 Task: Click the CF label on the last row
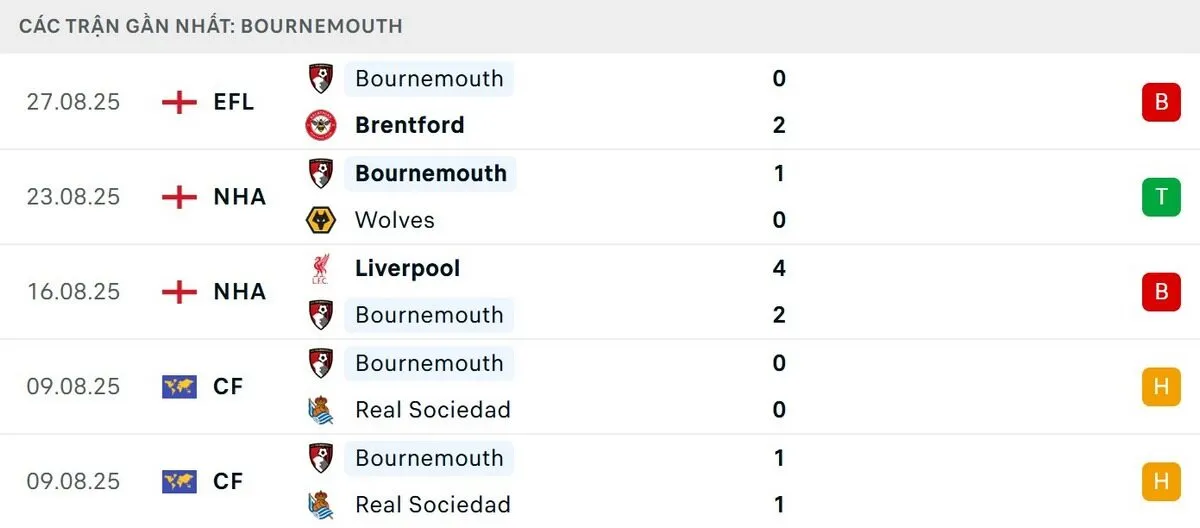[228, 481]
